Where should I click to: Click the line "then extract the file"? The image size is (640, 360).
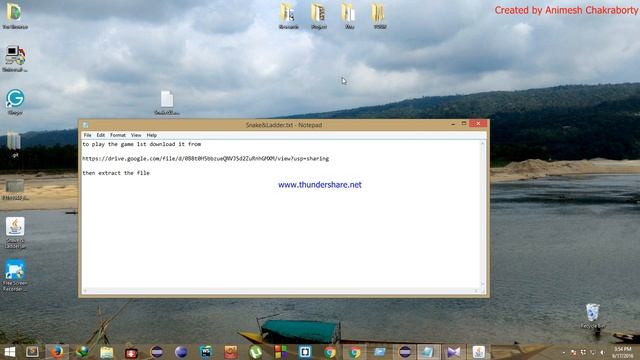click(x=116, y=173)
